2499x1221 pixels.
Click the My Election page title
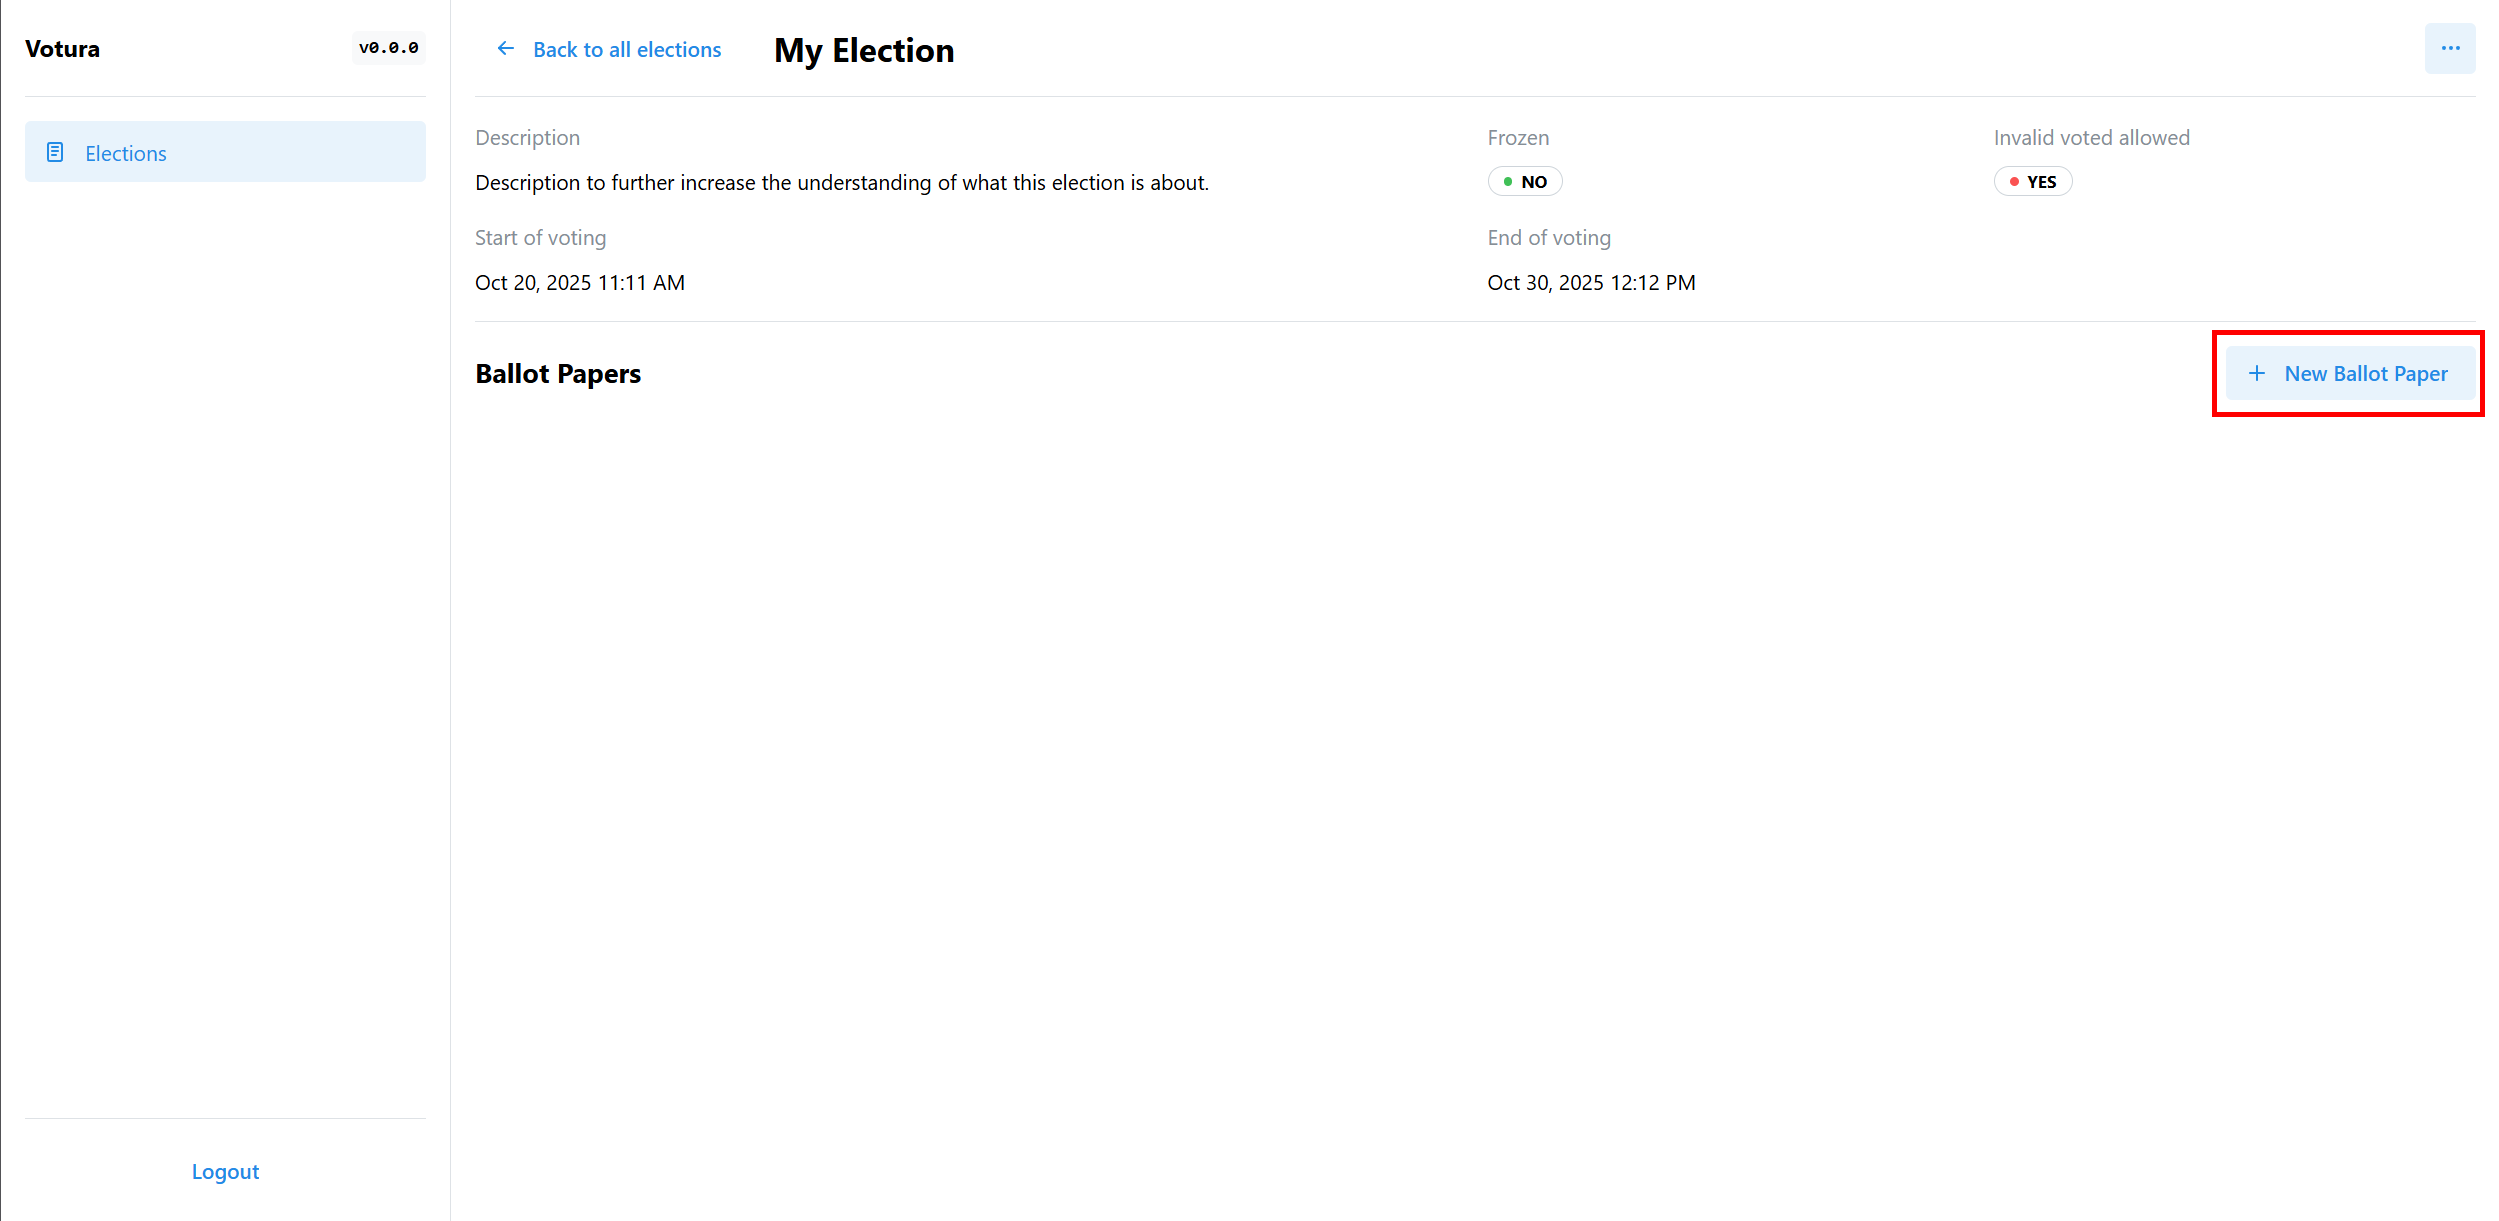pyautogui.click(x=864, y=50)
